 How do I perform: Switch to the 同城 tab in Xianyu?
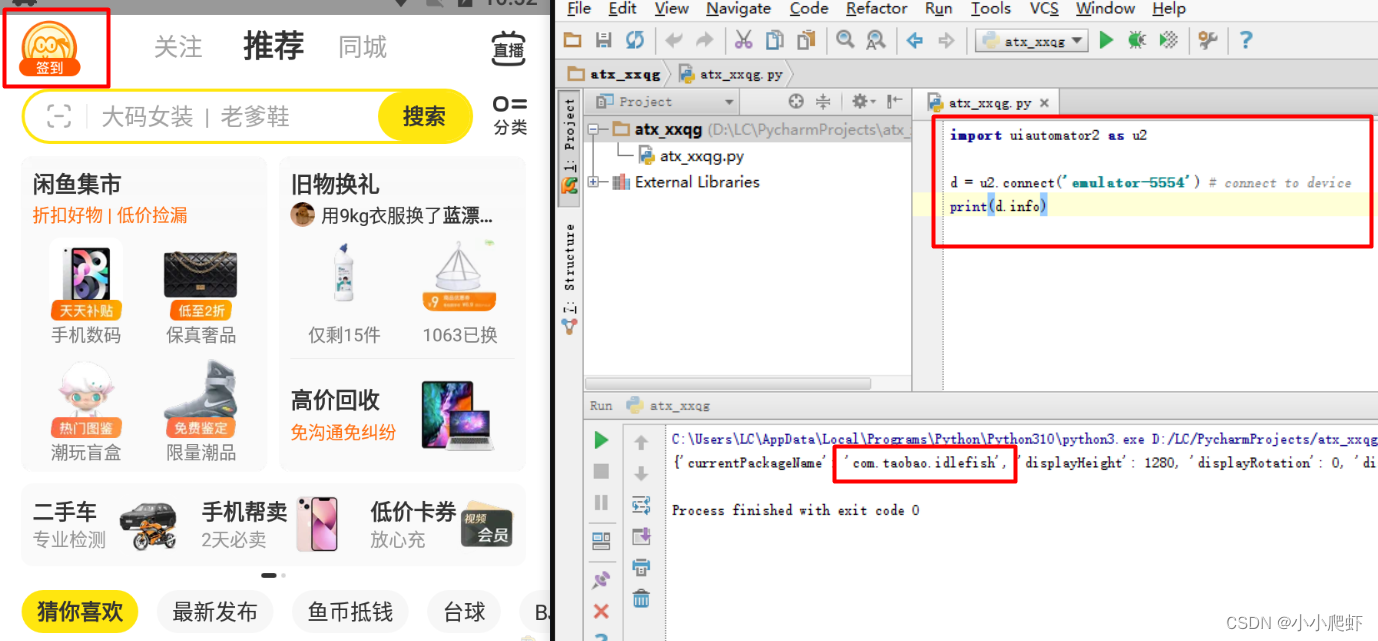tap(362, 47)
